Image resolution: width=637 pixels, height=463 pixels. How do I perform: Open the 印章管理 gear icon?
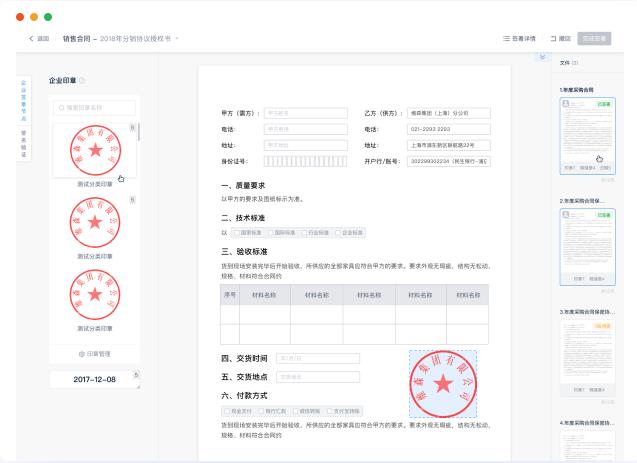point(82,354)
